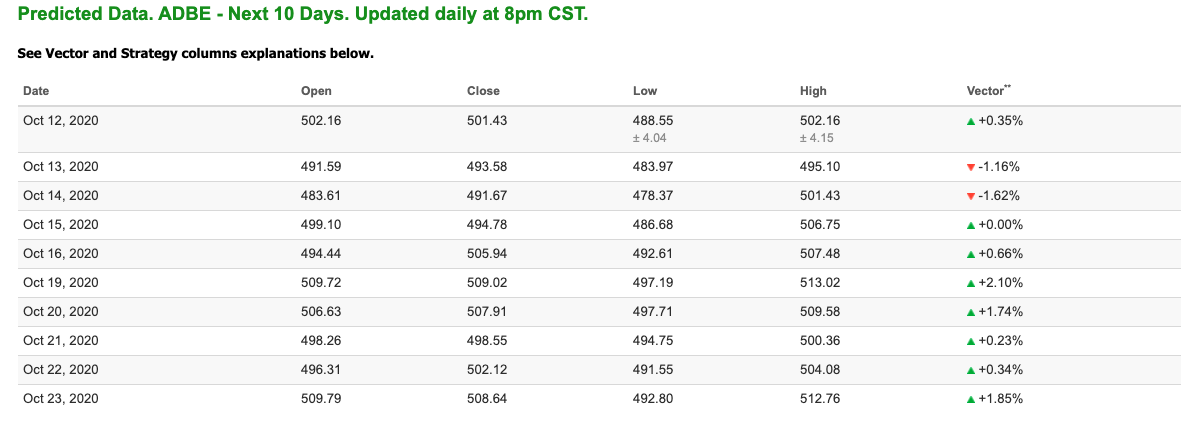
Task: Click green up arrow for Oct 12 vector
Action: [970, 120]
